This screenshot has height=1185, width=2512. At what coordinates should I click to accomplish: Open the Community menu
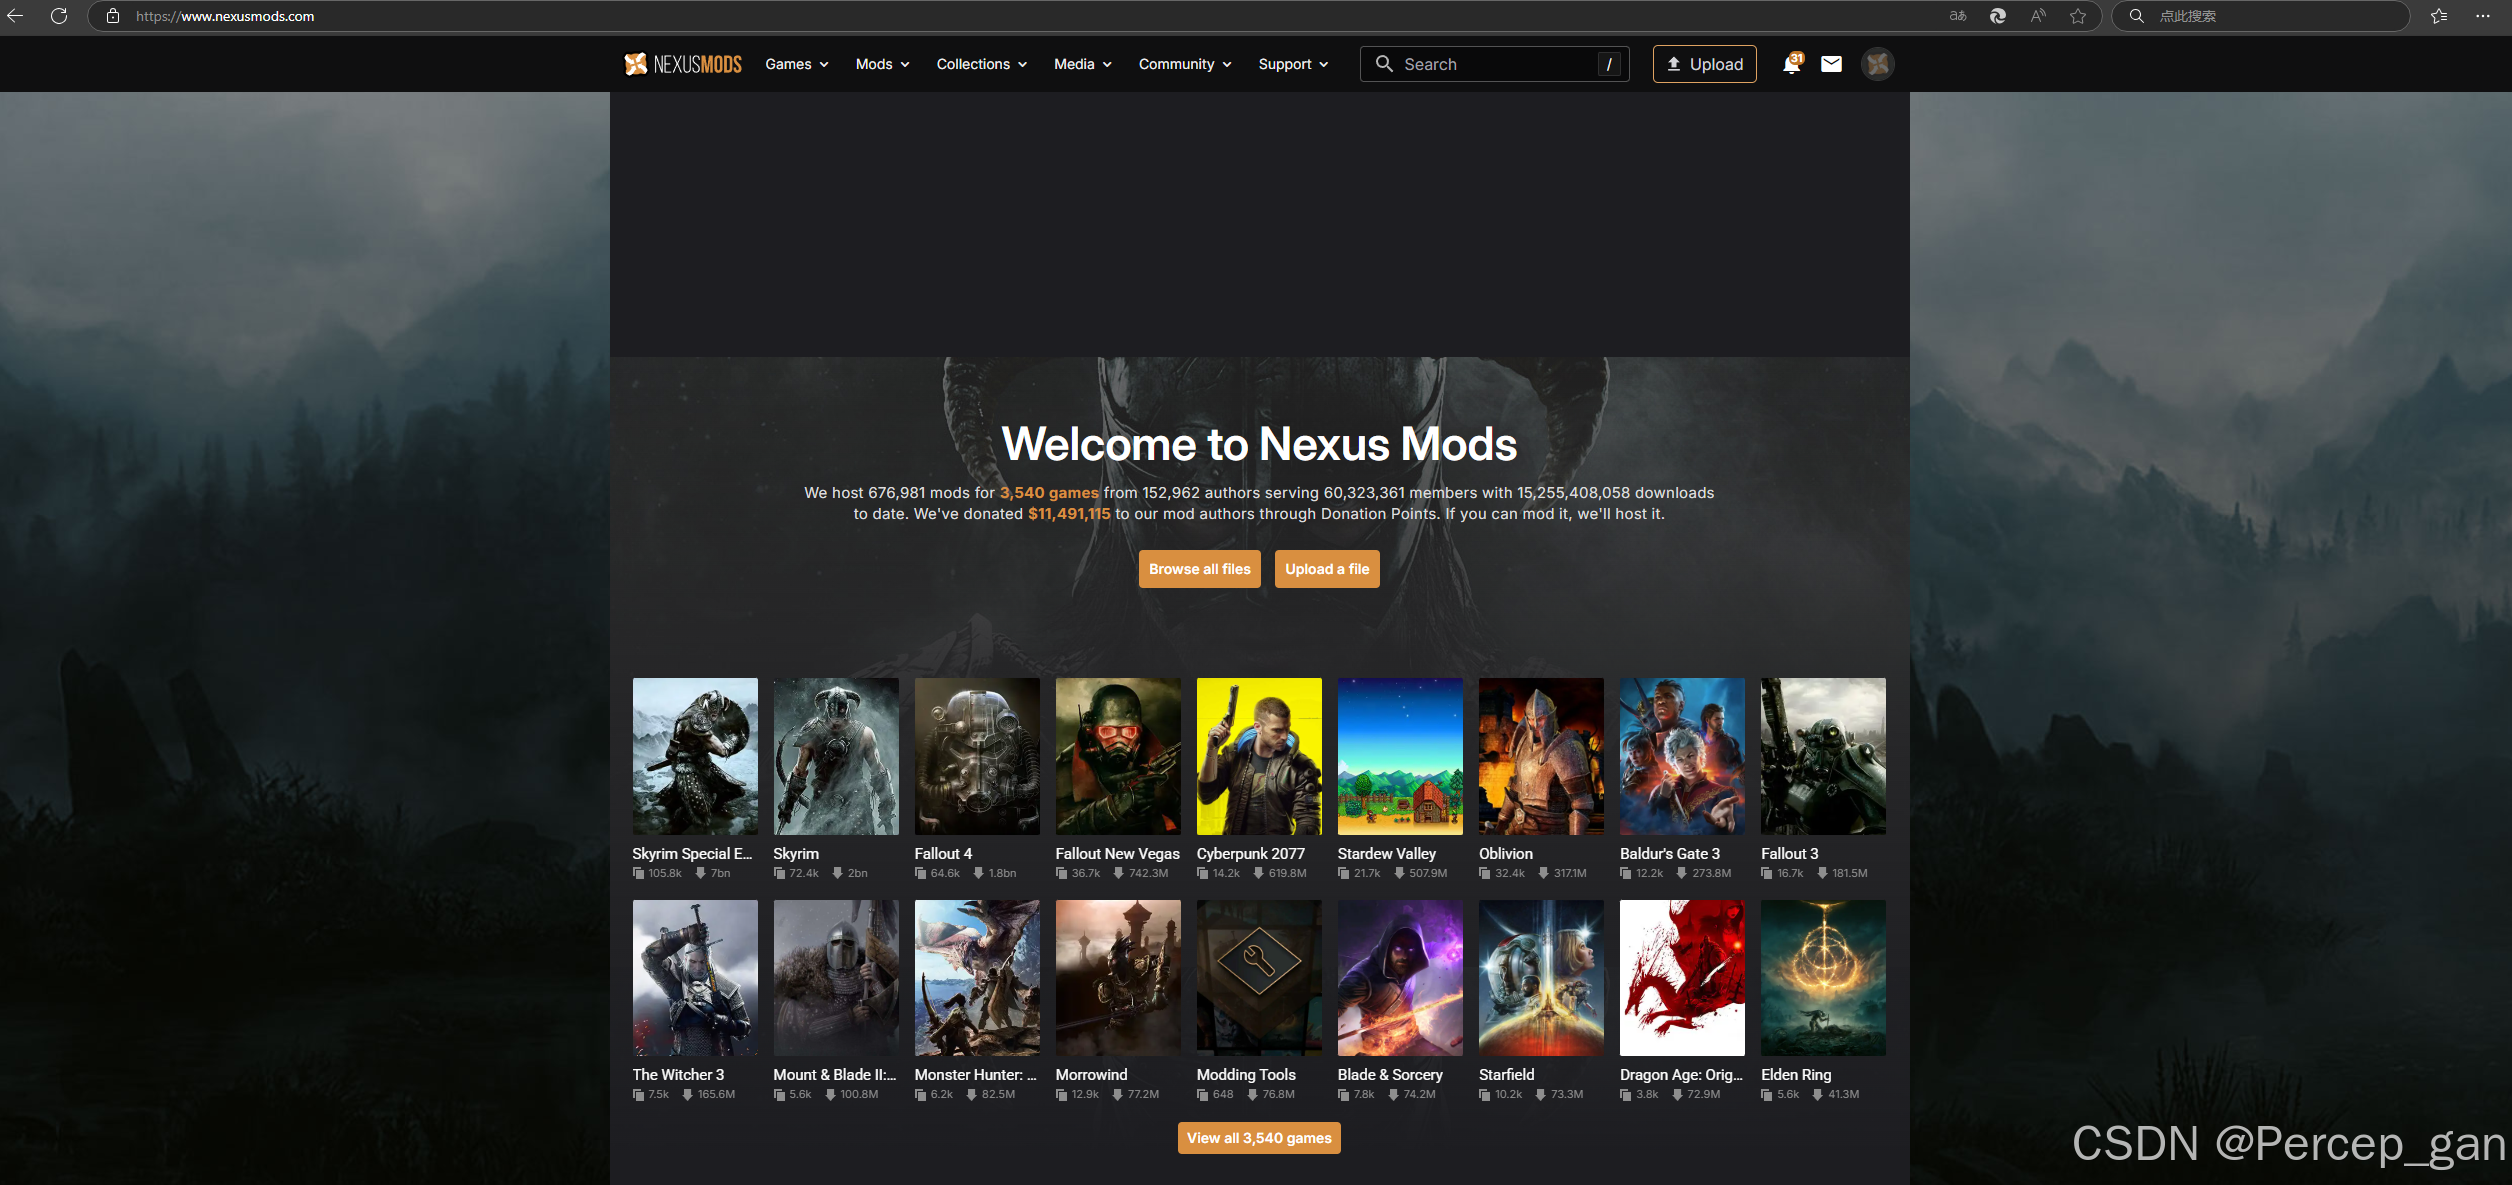tap(1184, 64)
